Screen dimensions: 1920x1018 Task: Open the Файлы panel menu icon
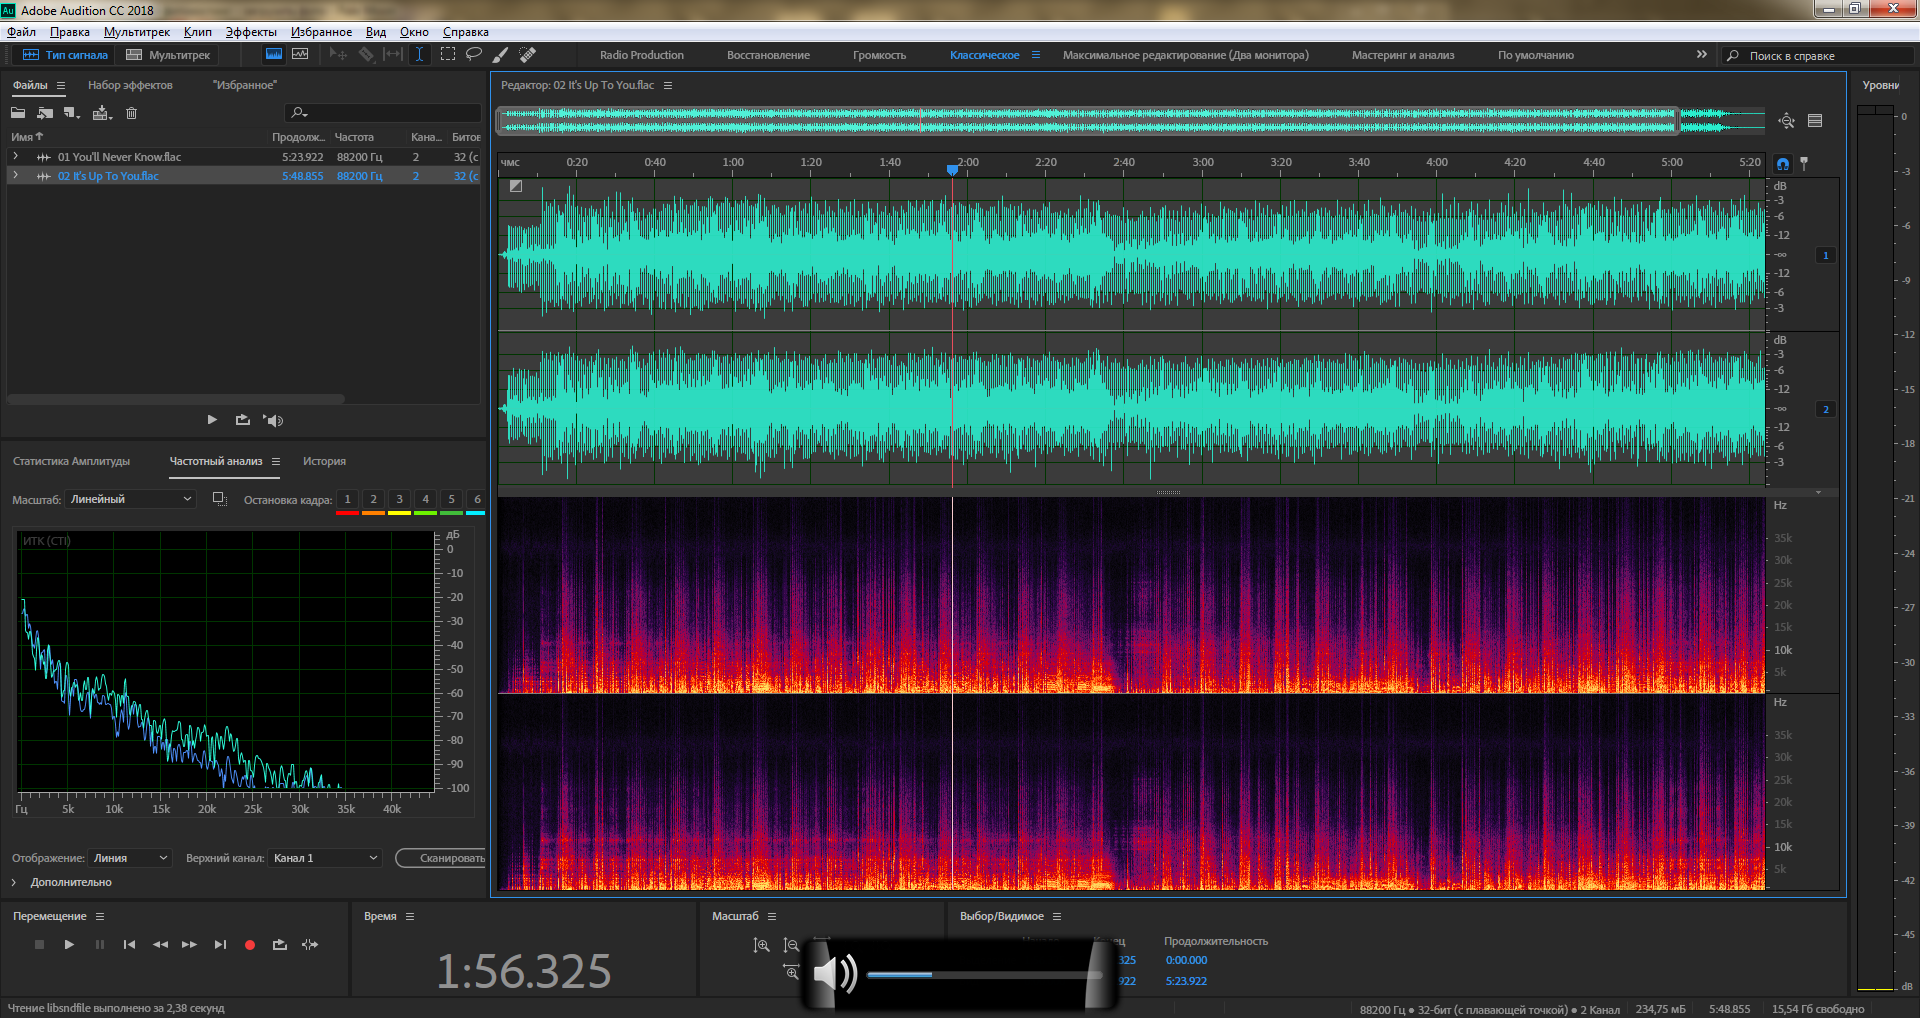61,85
